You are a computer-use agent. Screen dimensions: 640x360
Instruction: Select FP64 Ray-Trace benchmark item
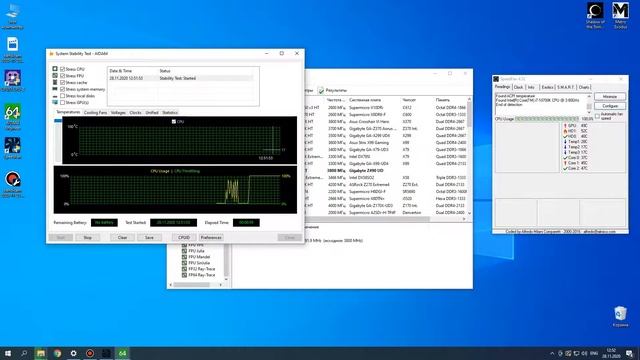click(202, 275)
